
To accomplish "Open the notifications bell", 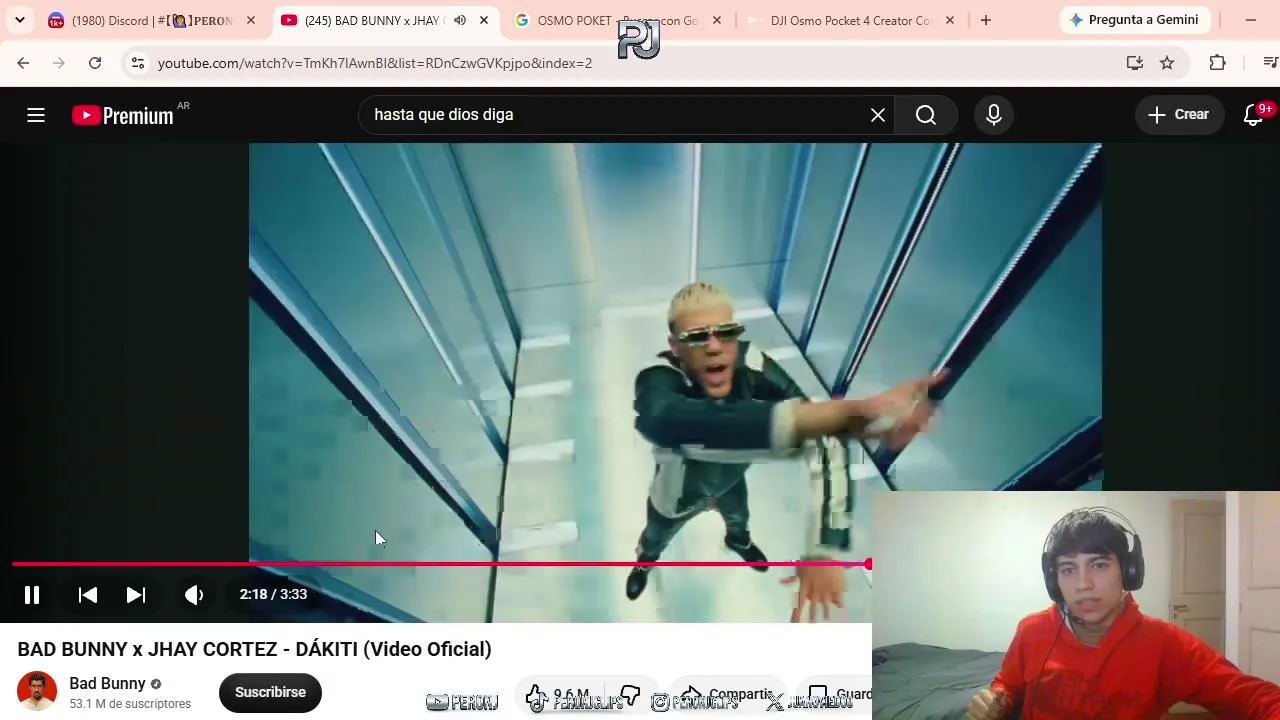I will [x=1253, y=115].
